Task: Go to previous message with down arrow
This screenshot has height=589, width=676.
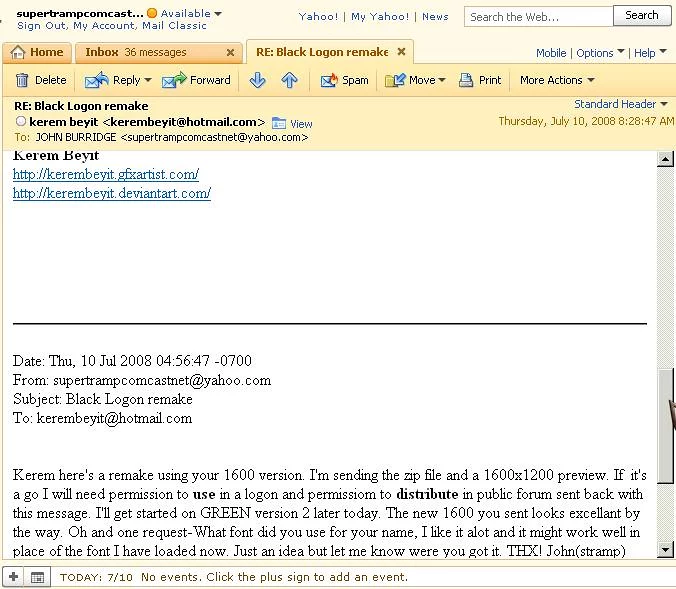Action: pyautogui.click(x=257, y=80)
